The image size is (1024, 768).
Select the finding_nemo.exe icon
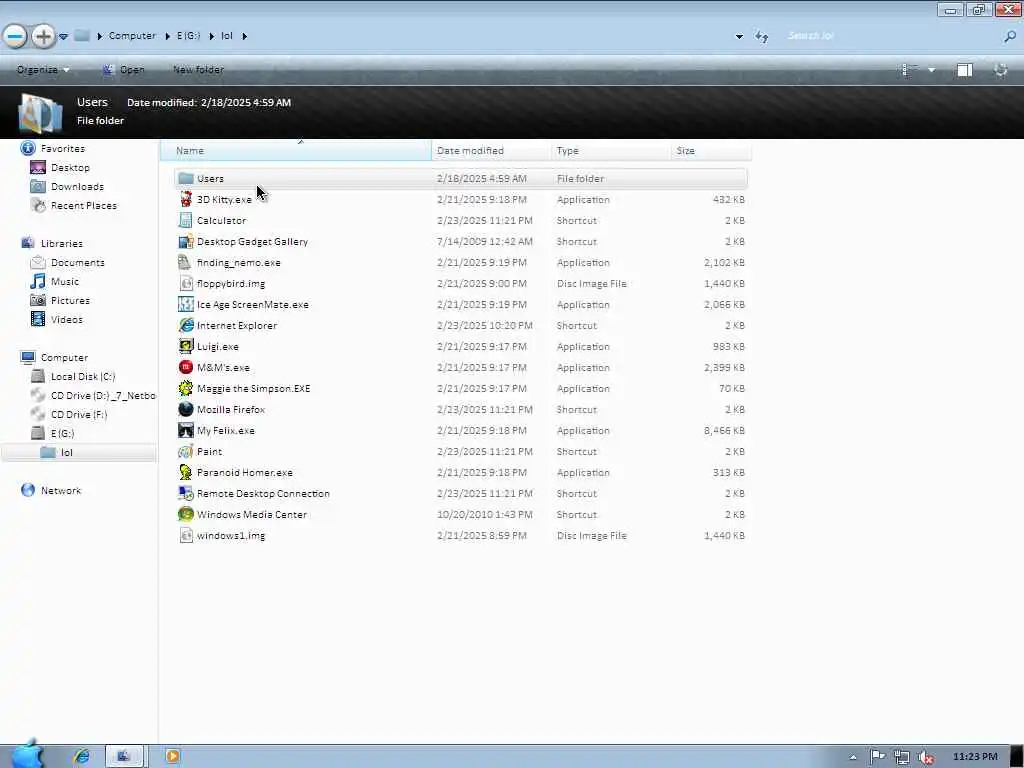coord(186,262)
